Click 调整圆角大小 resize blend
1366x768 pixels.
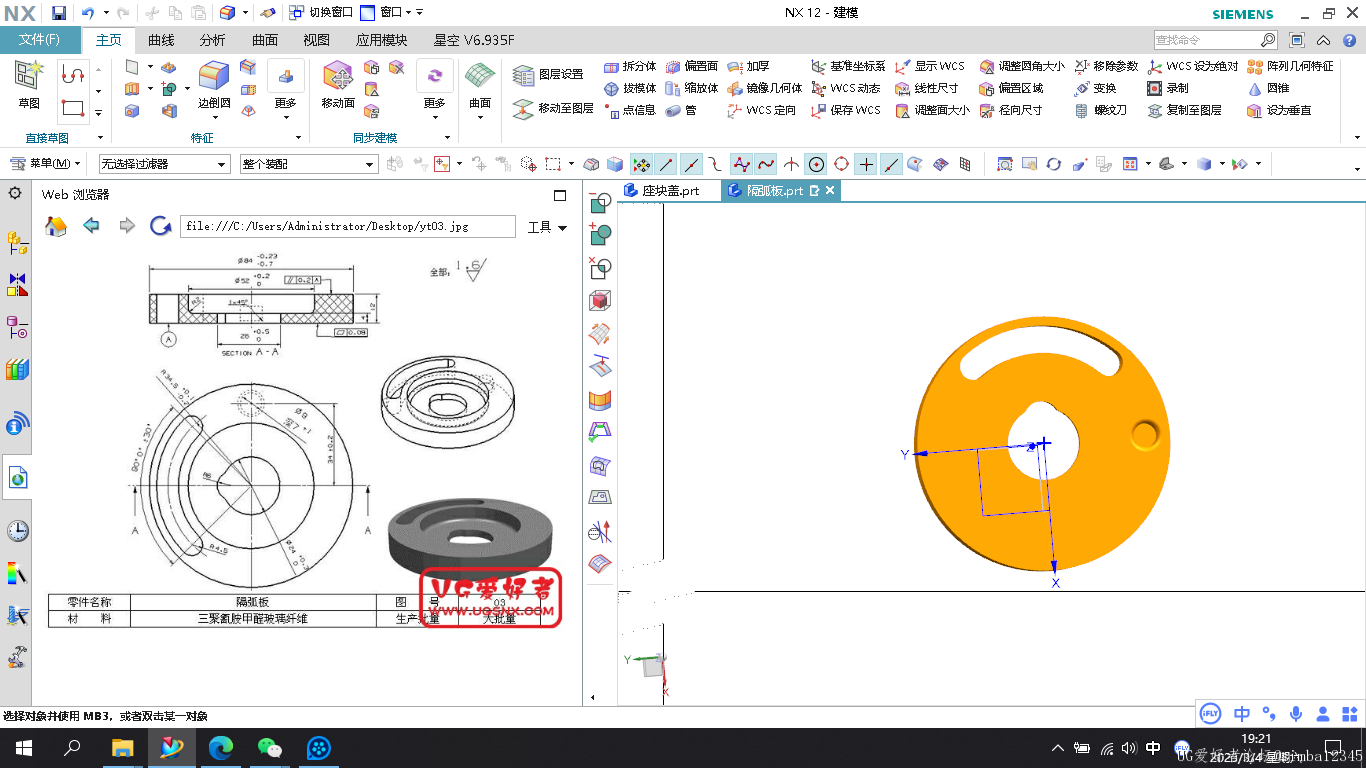[x=1022, y=66]
